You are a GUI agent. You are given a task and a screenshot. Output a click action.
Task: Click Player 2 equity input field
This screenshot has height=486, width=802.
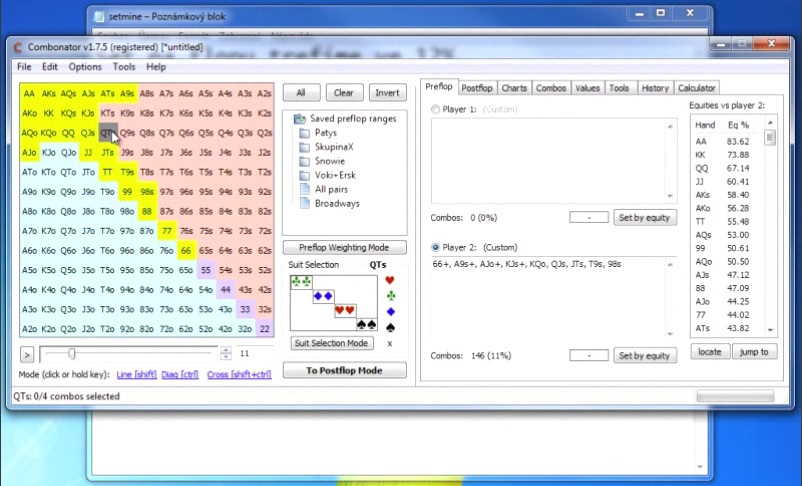[x=589, y=356]
